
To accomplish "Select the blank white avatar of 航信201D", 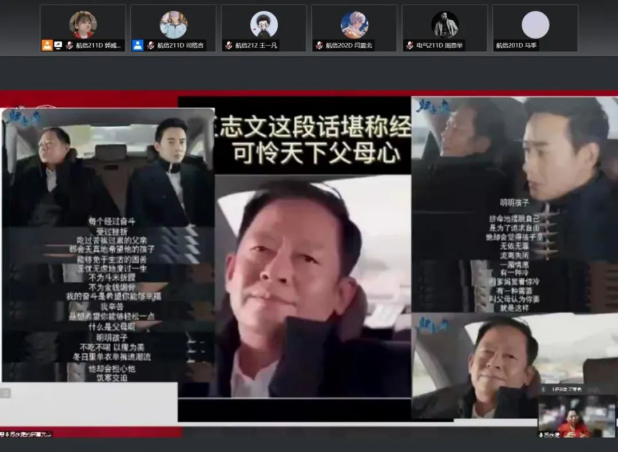I will click(x=536, y=24).
